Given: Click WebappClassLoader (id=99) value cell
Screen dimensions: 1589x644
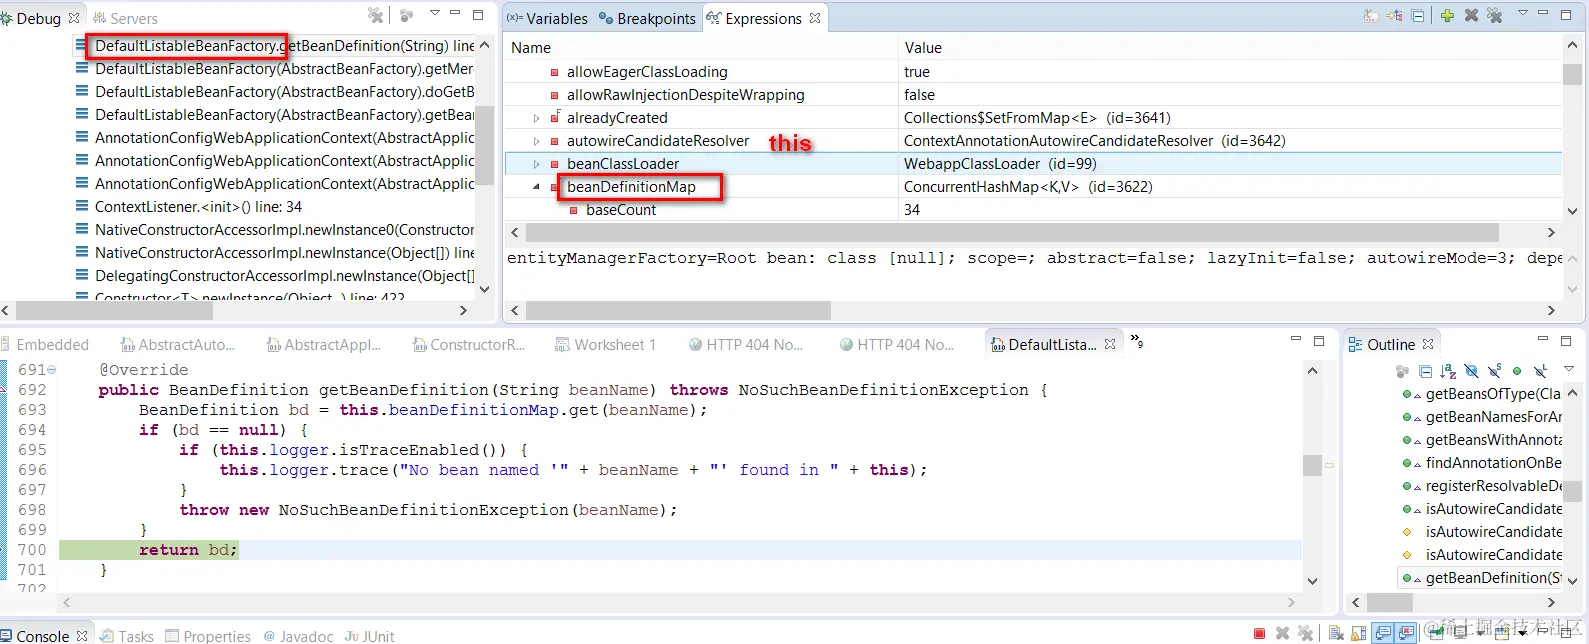Looking at the screenshot, I should pyautogui.click(x=1000, y=164).
